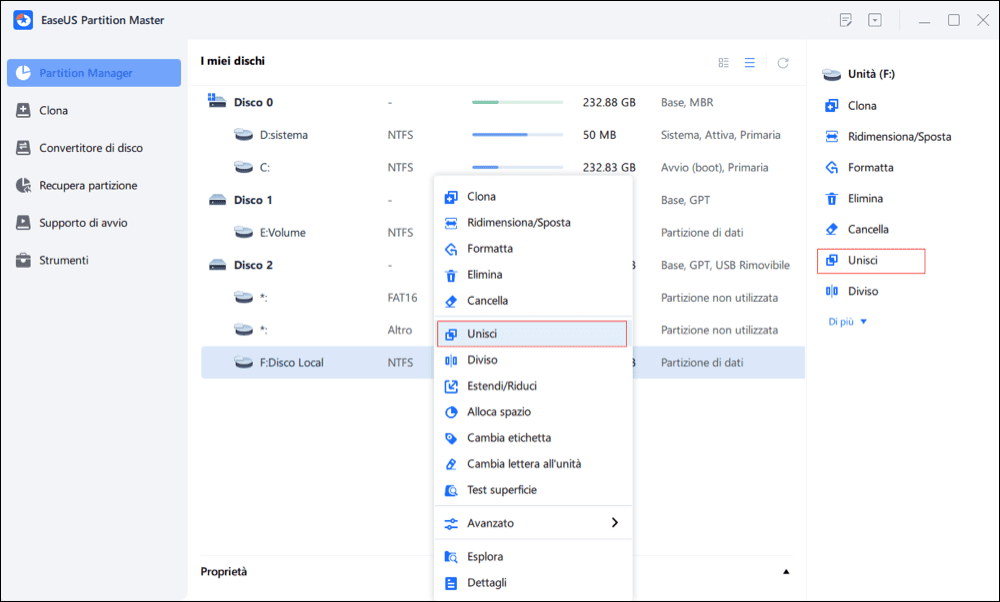Choose Cambia lettera all'unità menu entry
1000x602 pixels.
(x=533, y=464)
